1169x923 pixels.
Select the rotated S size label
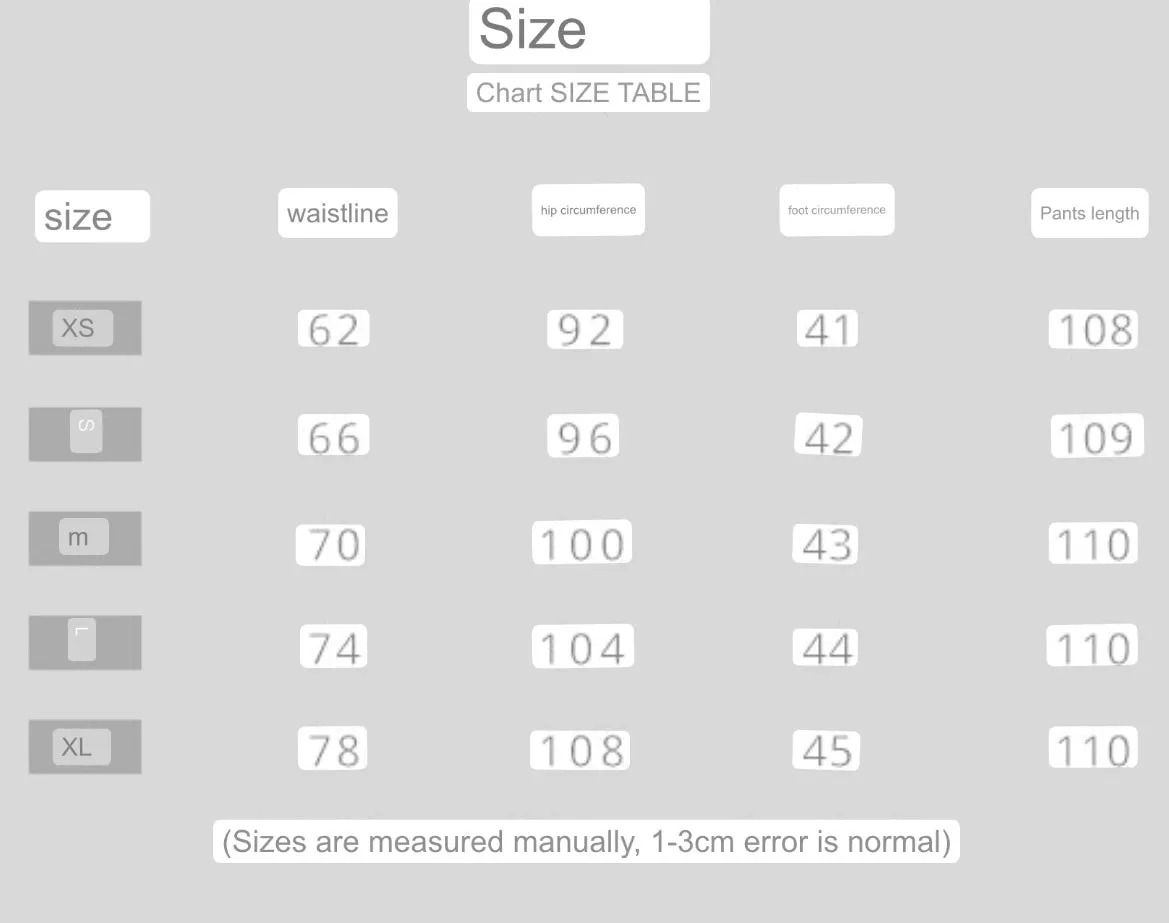(x=86, y=430)
